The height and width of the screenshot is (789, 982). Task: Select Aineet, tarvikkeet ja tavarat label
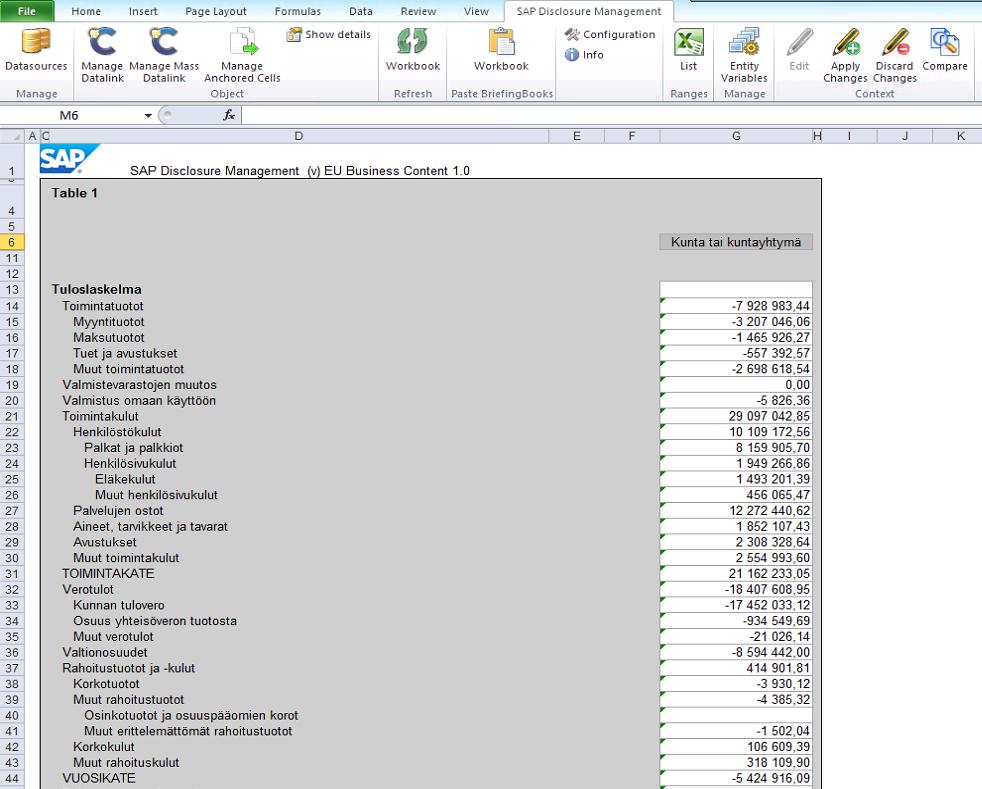point(150,527)
